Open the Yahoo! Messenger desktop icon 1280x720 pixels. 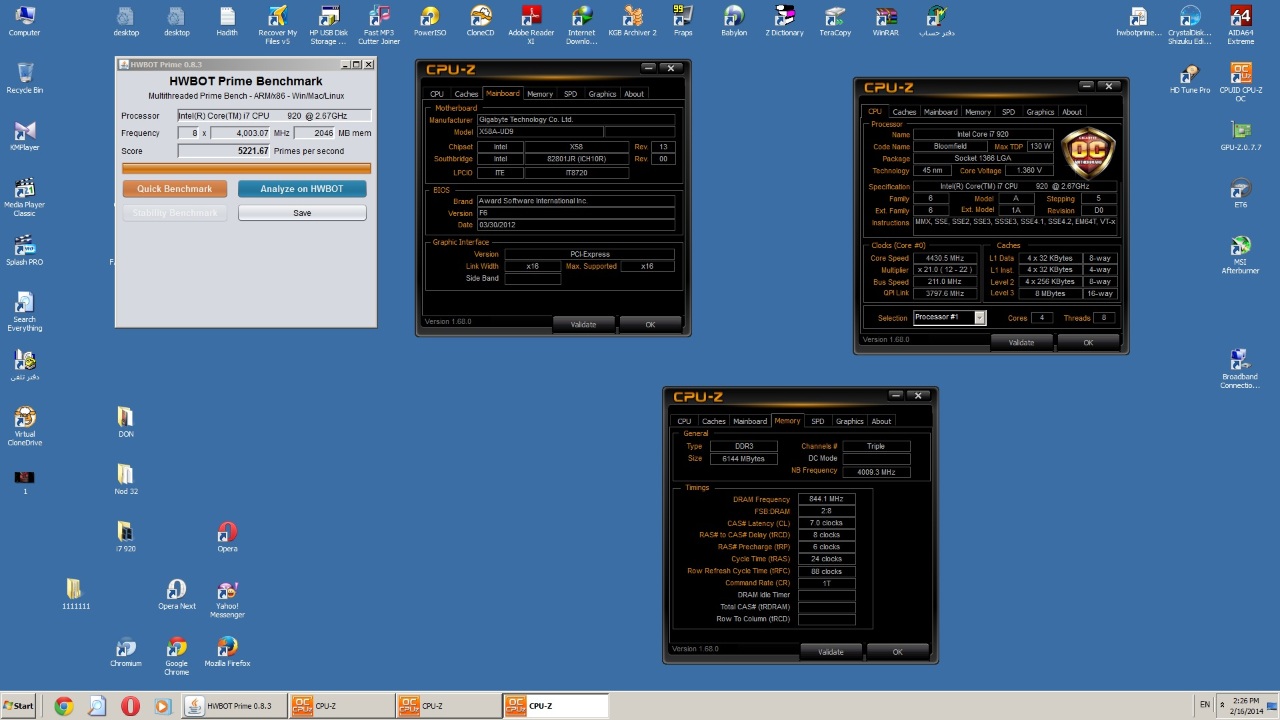(x=227, y=598)
